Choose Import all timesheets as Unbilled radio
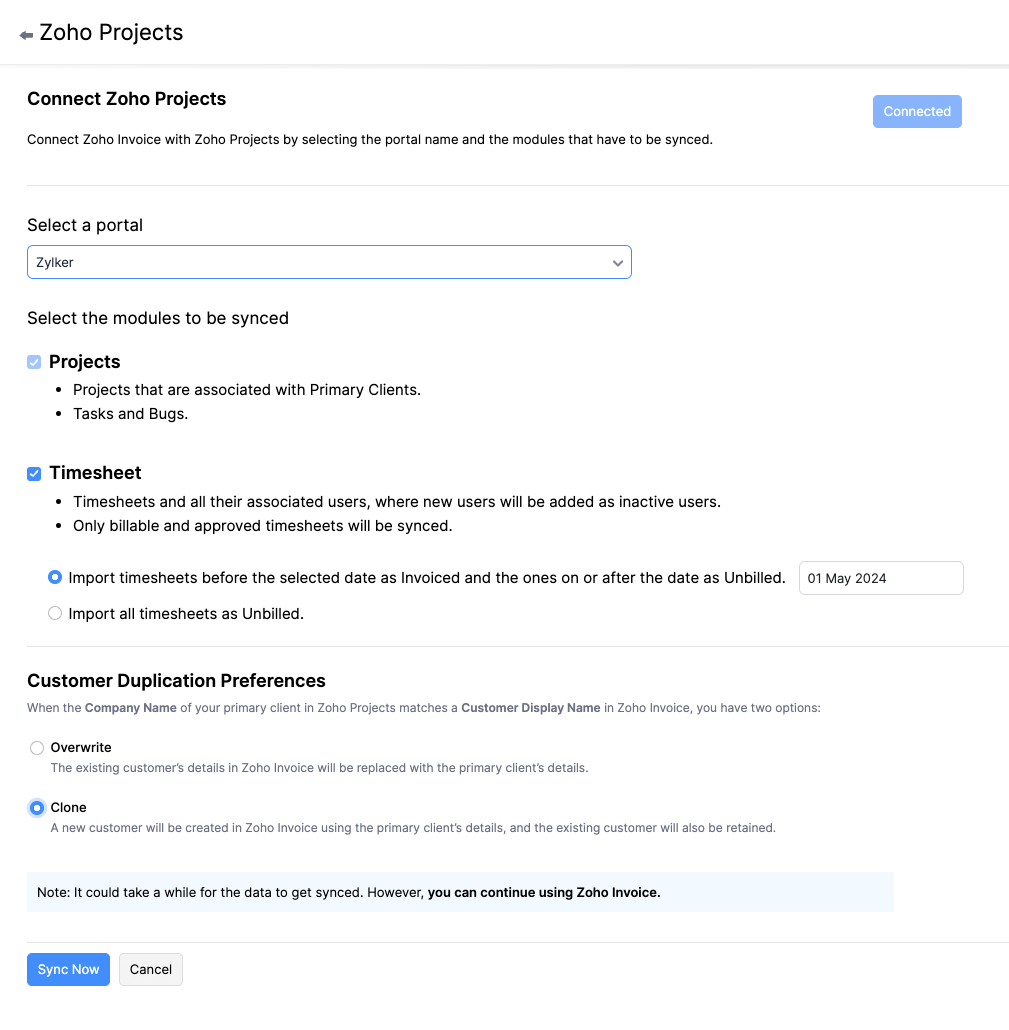Image resolution: width=1009 pixels, height=1030 pixels. [55, 614]
